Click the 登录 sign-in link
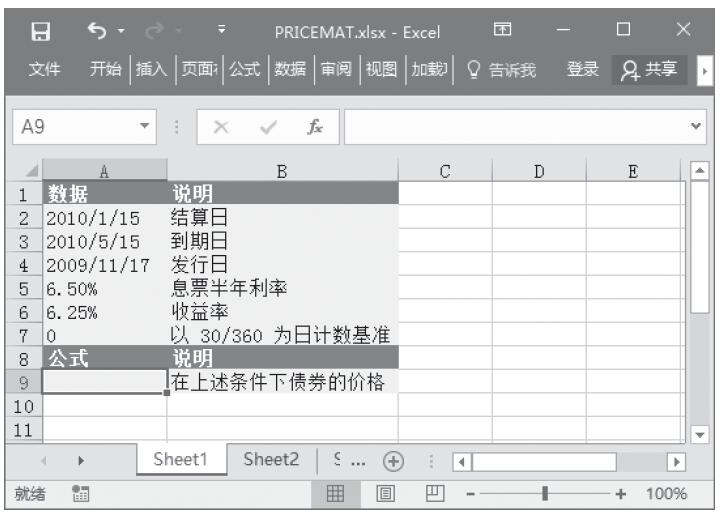 pyautogui.click(x=583, y=70)
